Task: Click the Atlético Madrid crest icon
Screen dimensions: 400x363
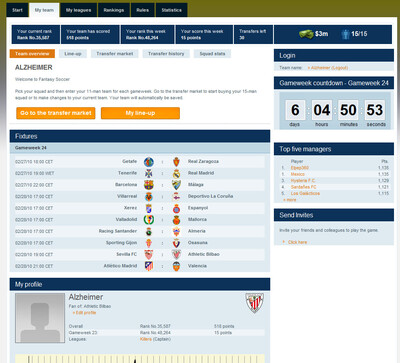Action: (149, 266)
